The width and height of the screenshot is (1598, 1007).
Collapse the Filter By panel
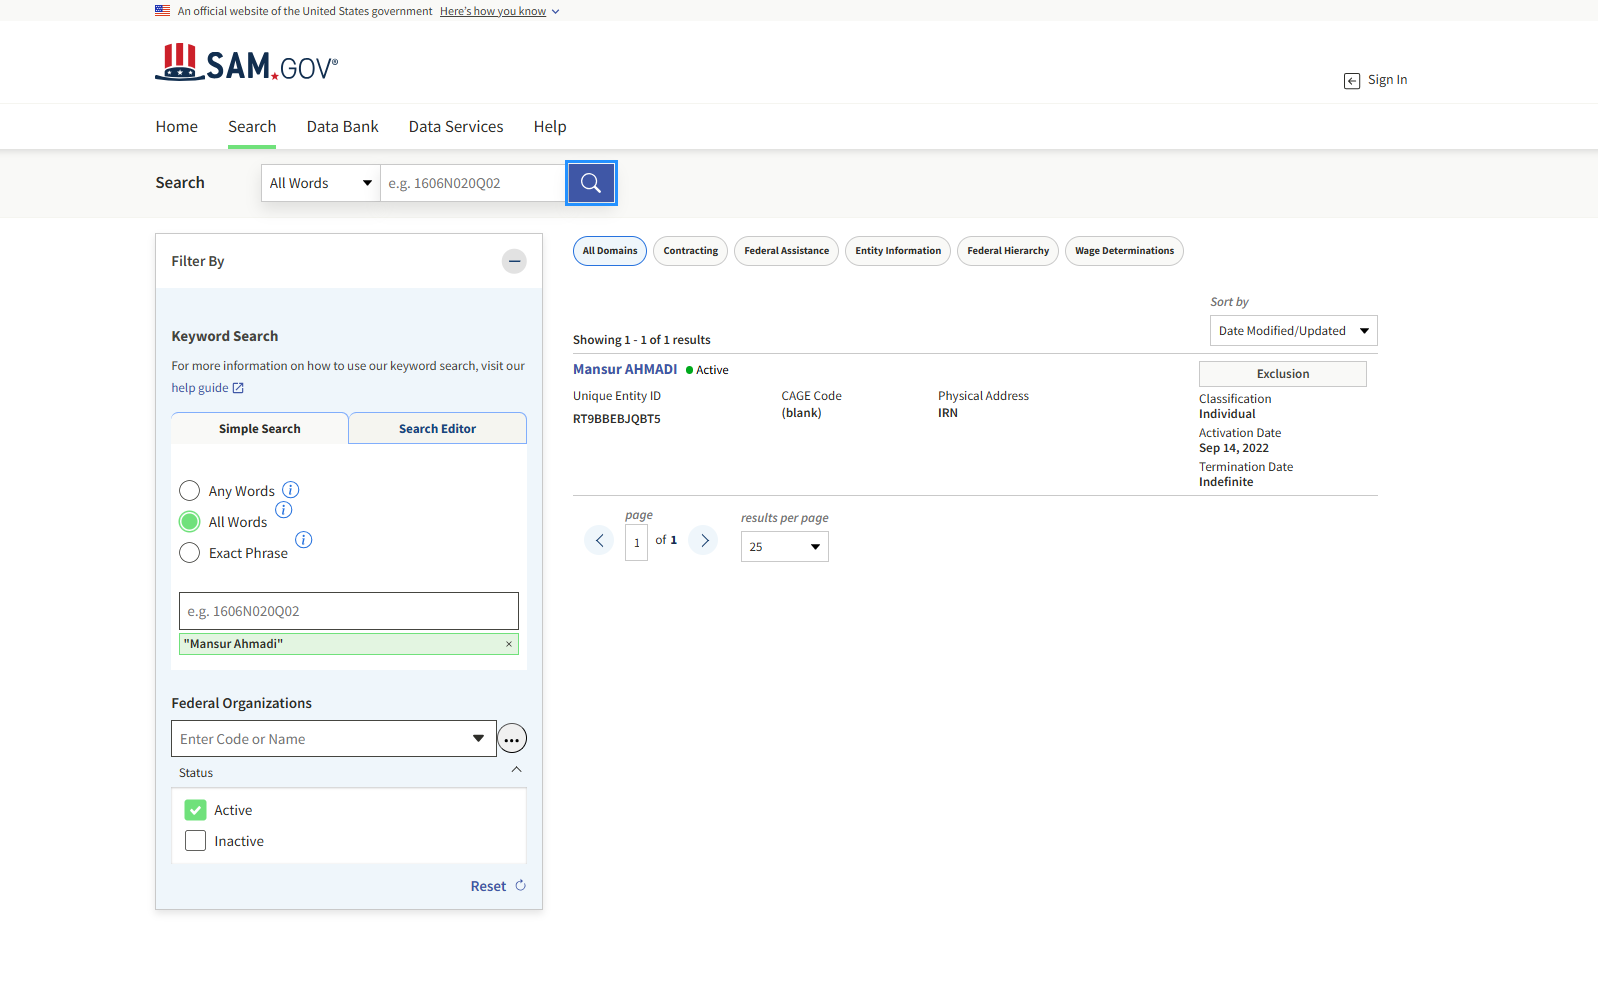click(514, 262)
